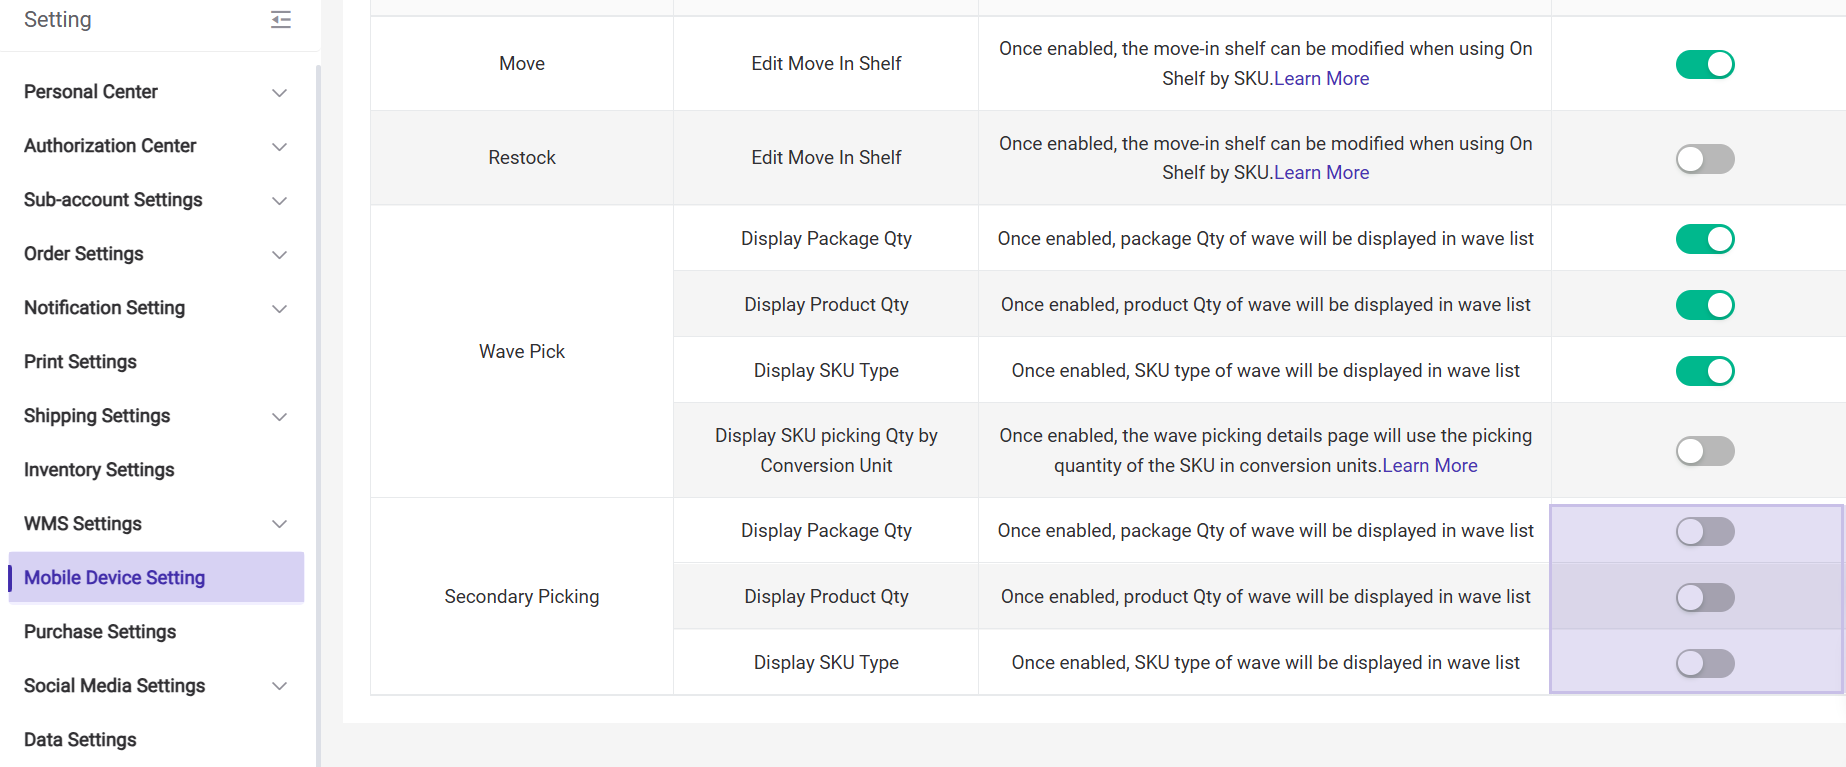
Task: Open the Print Settings menu item
Action: (80, 362)
